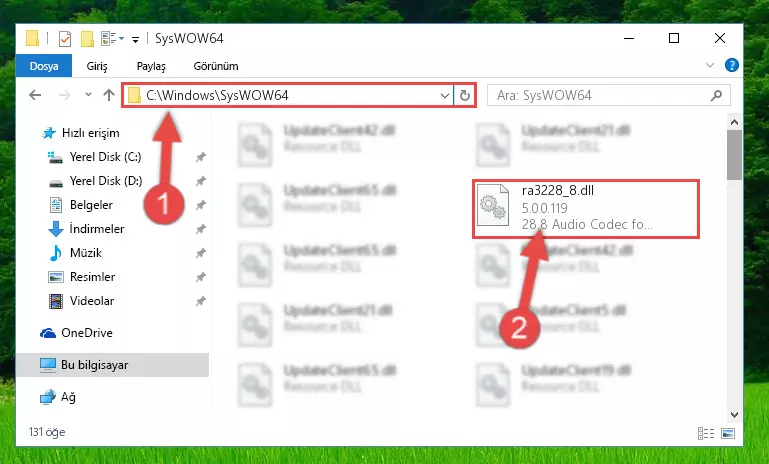Screen dimensions: 769x464
Task: Unpin Resimler with its pin icon
Action: point(201,278)
